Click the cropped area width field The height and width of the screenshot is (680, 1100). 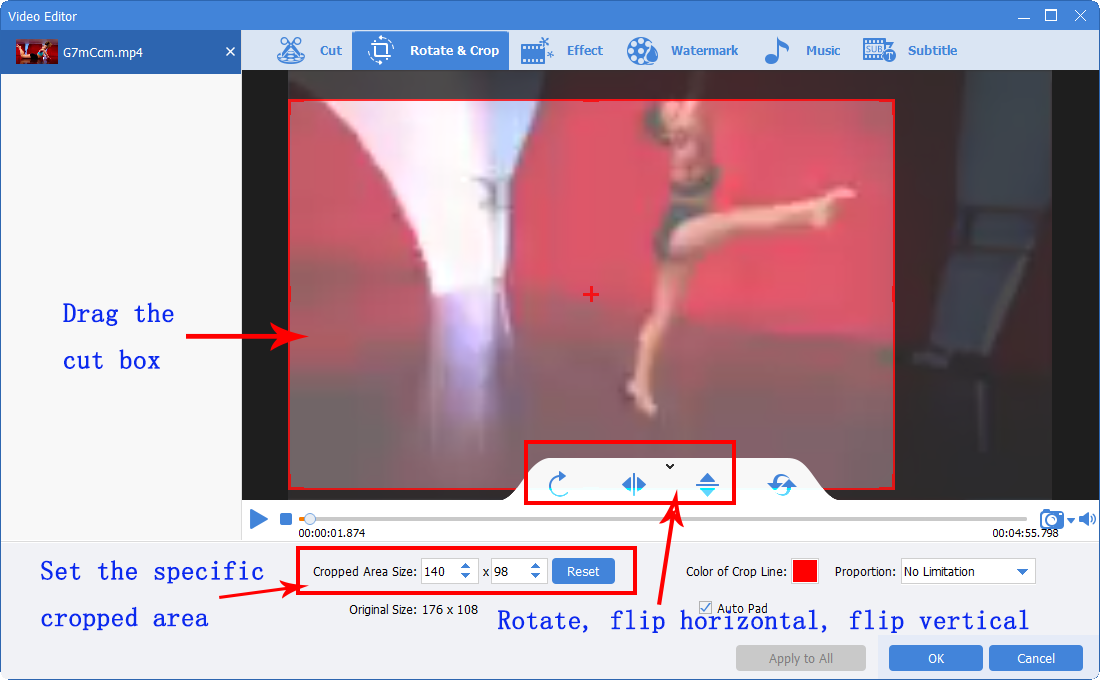(x=438, y=572)
